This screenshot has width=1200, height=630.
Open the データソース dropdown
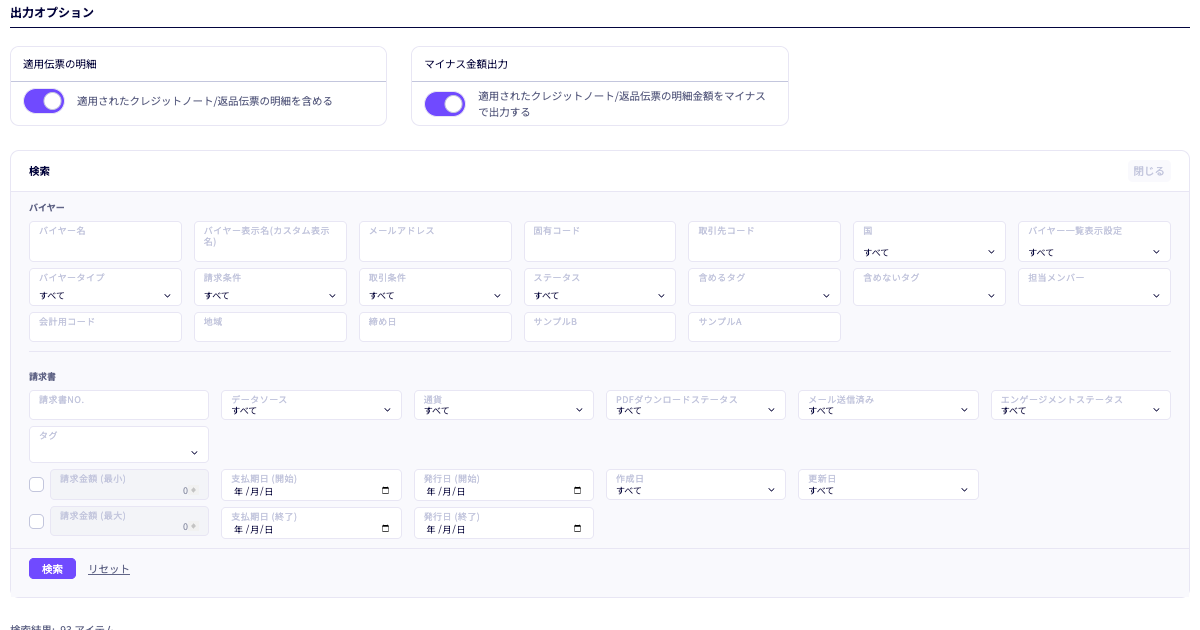coord(311,405)
